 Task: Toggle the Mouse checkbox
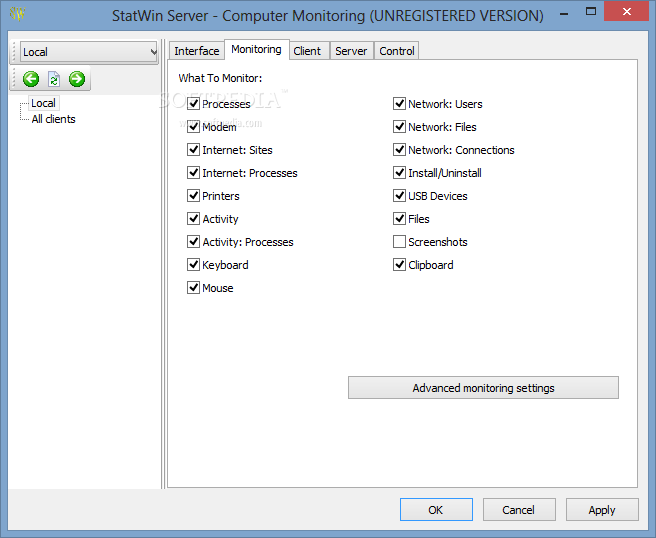[x=193, y=288]
